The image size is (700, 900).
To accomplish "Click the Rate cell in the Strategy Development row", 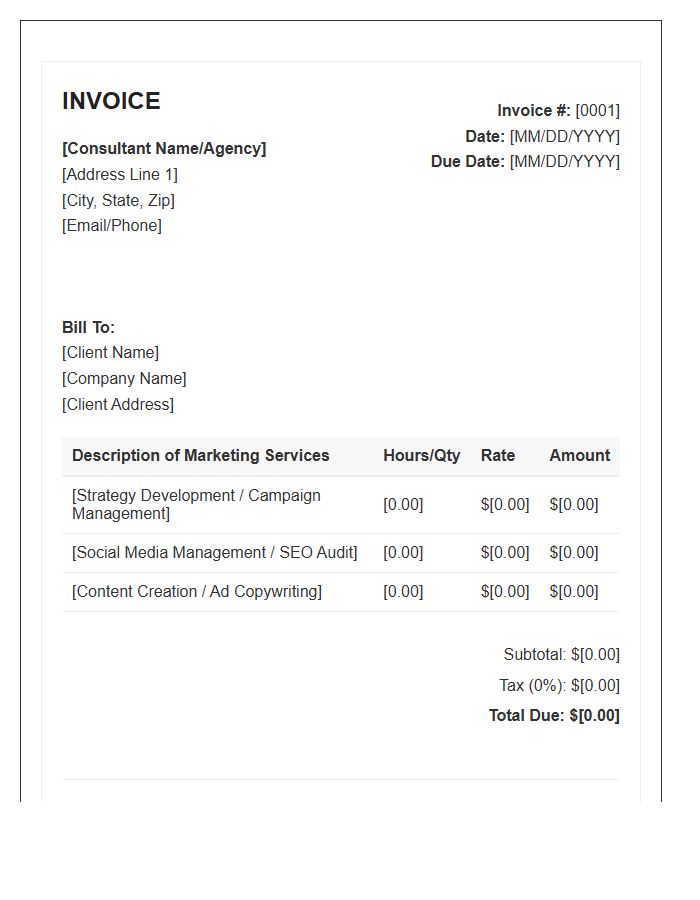I will 505,505.
